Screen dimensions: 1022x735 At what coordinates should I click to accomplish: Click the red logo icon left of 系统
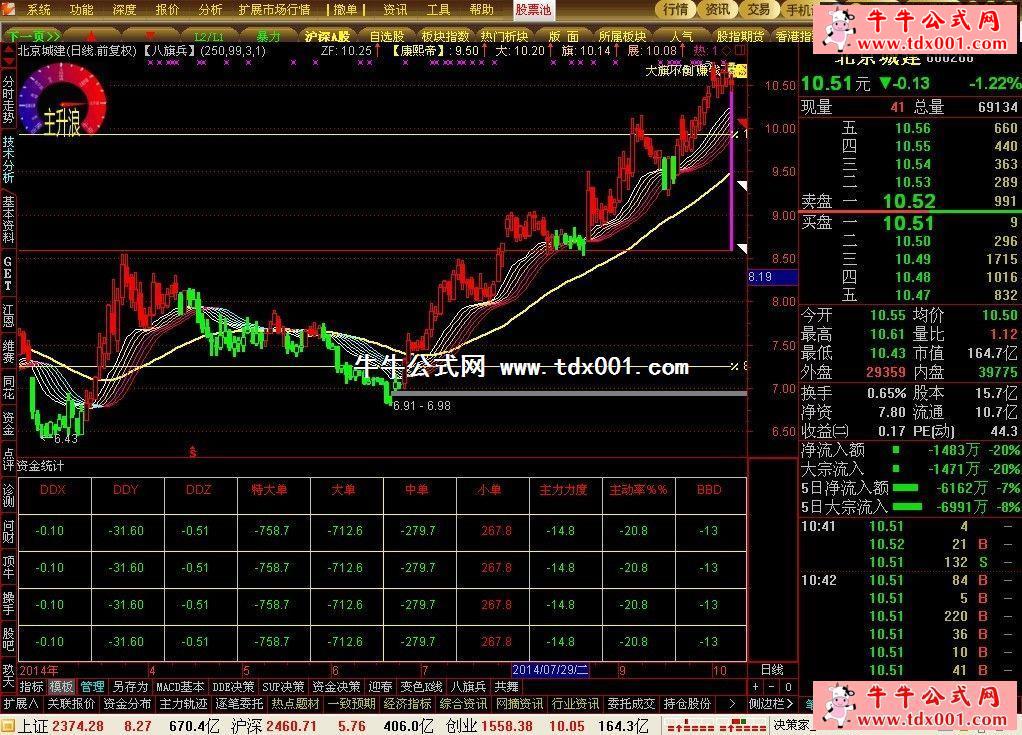[10, 9]
